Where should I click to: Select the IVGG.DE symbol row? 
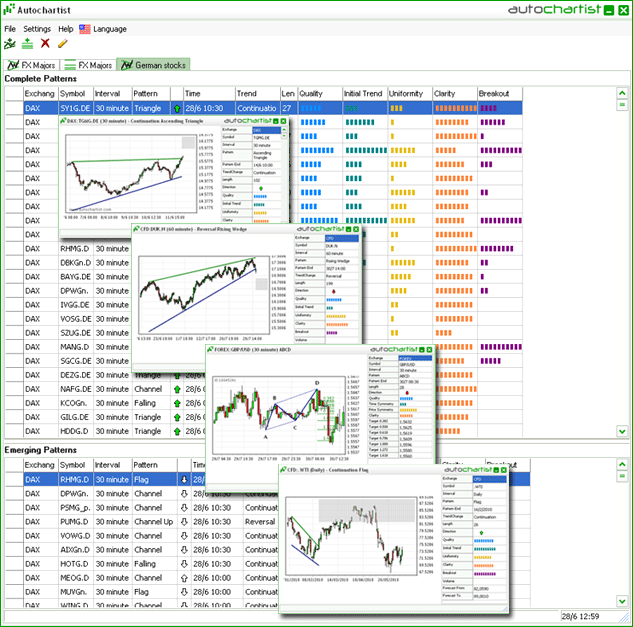75,305
